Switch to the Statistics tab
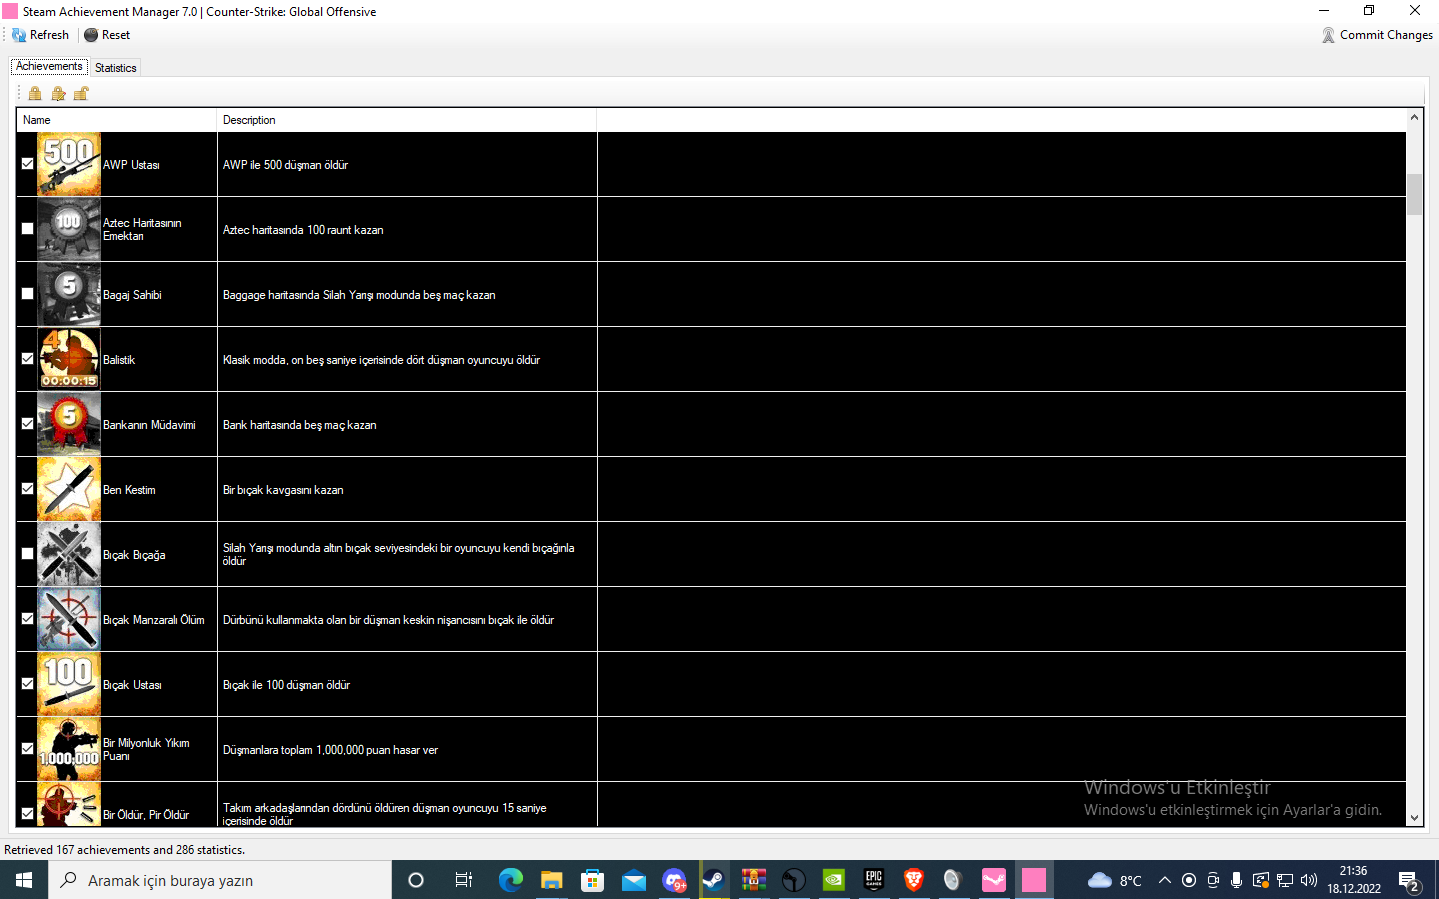Image resolution: width=1439 pixels, height=899 pixels. 116,68
